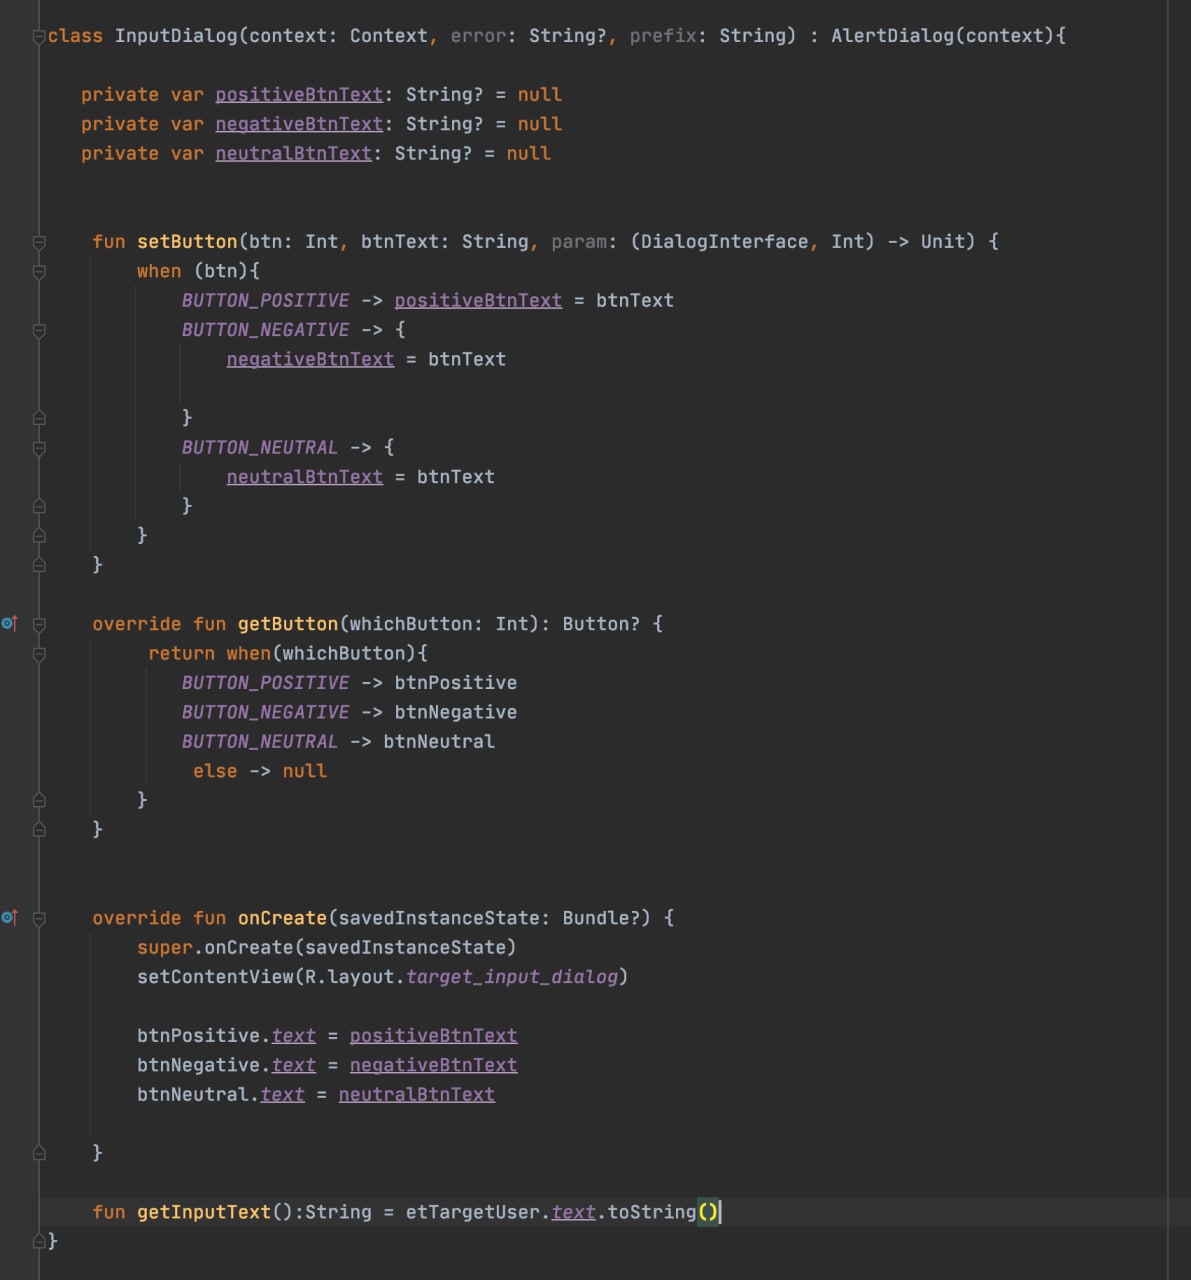Click 'btnNegative' in the btnNegative.text assignment

tap(198, 1065)
